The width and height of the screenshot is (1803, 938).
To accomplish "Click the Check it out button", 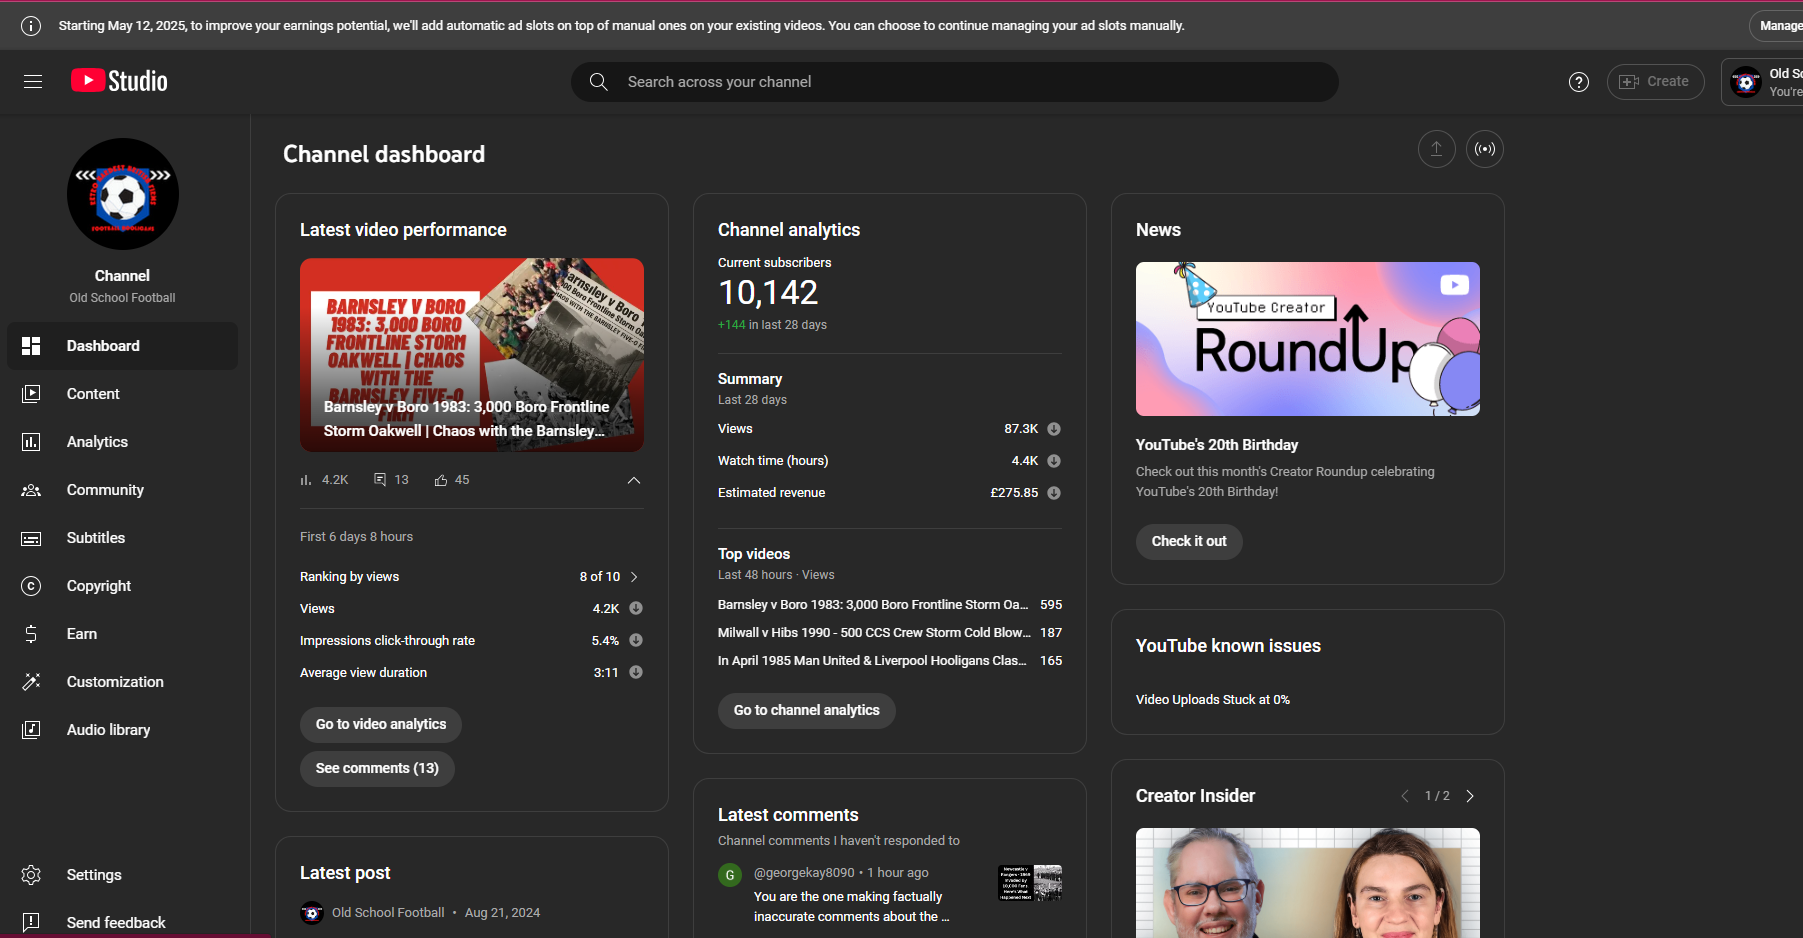I will pos(1189,541).
